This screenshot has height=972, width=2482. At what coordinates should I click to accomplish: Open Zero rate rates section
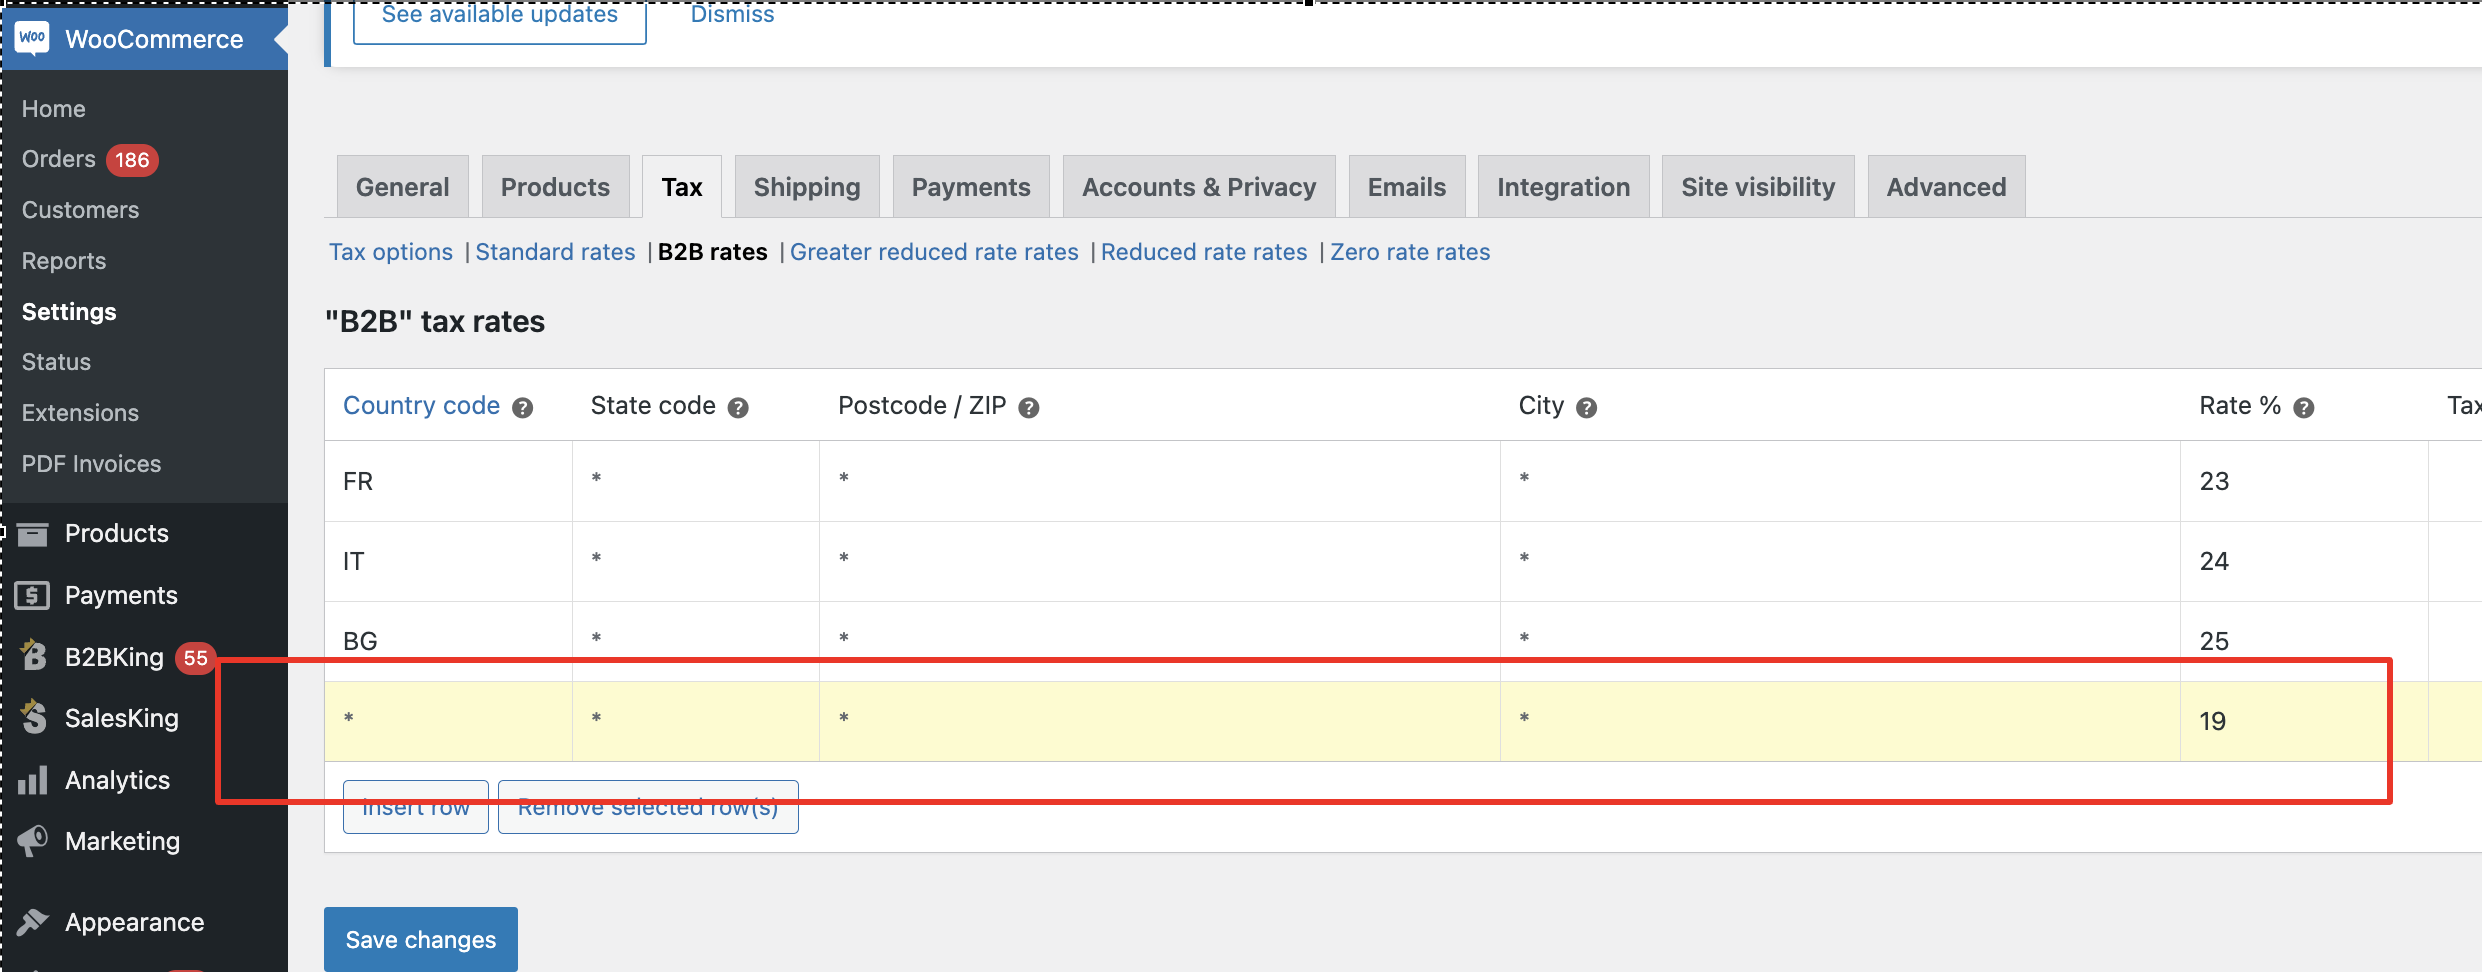pyautogui.click(x=1410, y=252)
